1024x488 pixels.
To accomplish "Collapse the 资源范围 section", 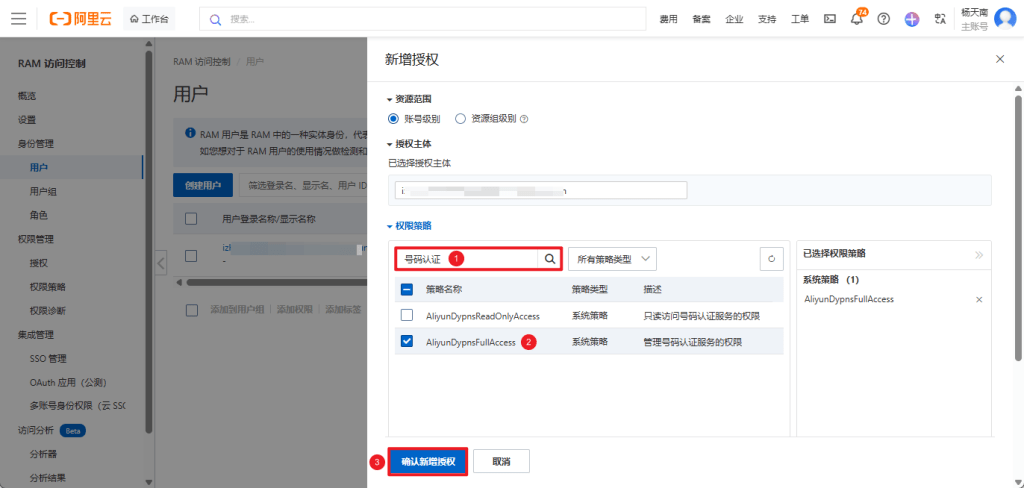I will [x=409, y=99].
